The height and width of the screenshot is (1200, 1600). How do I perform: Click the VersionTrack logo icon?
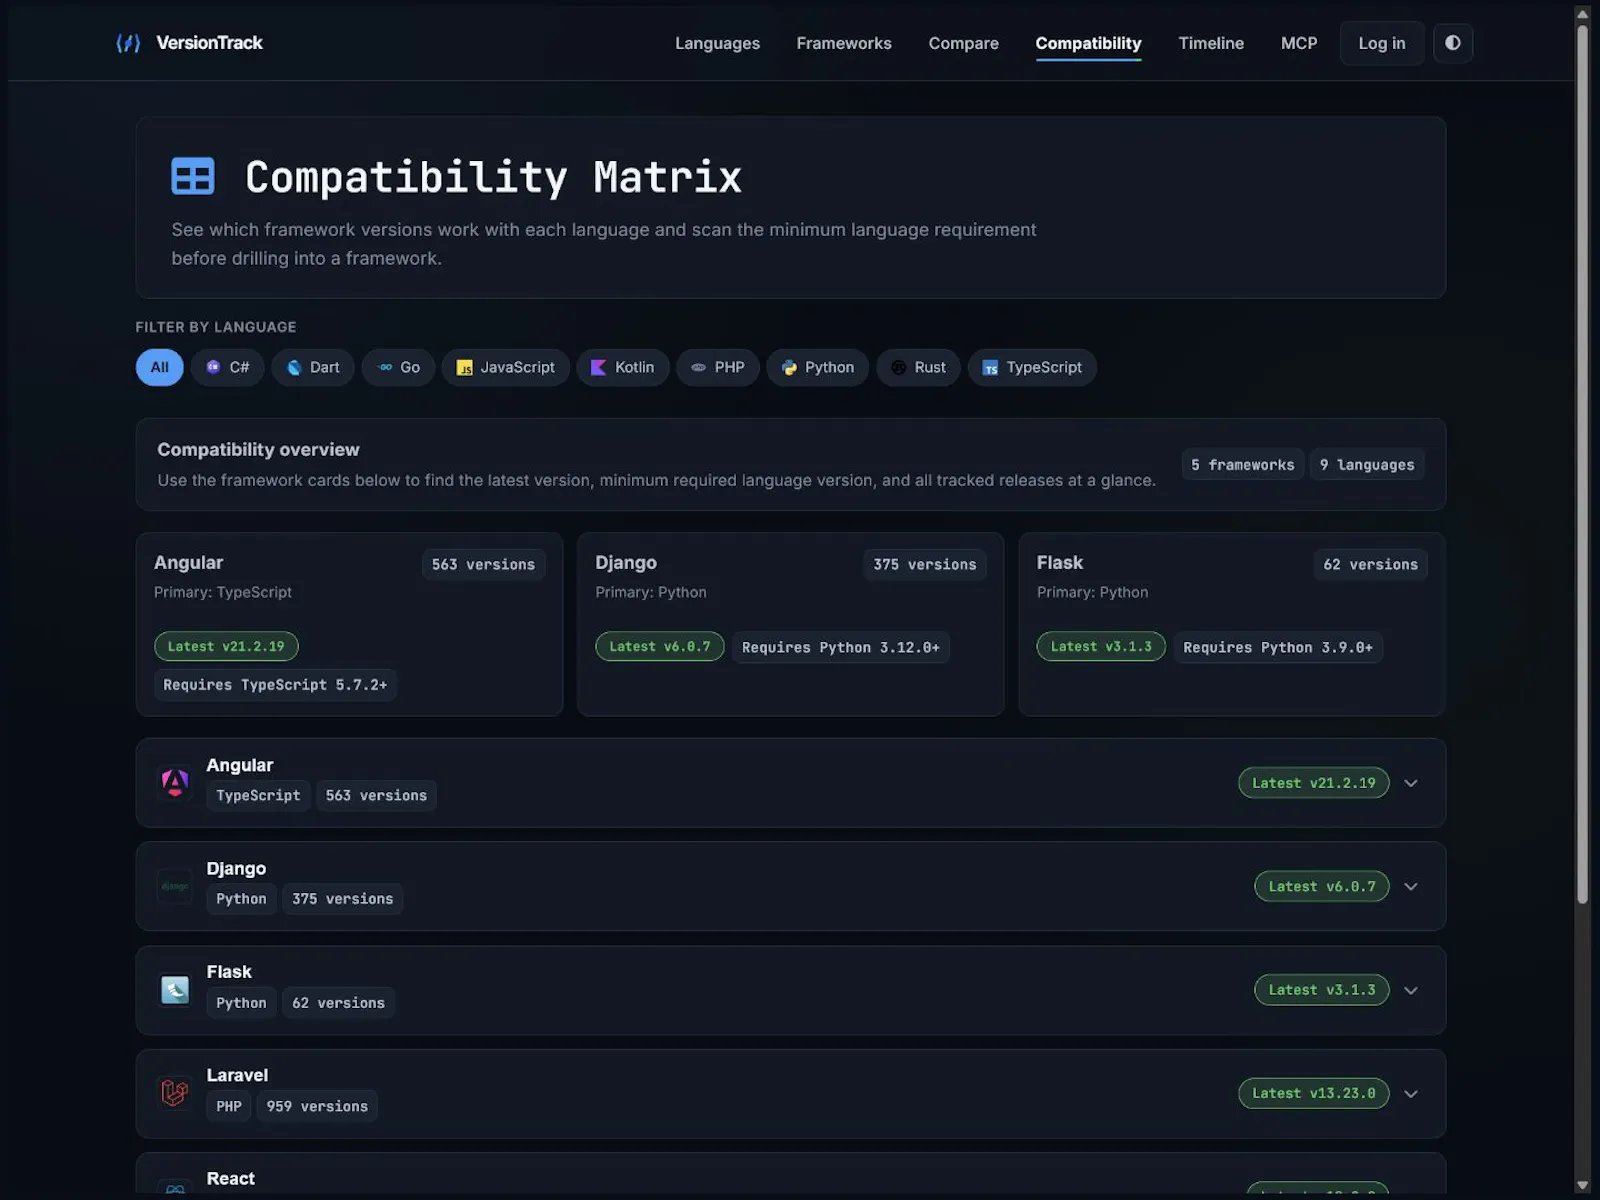pyautogui.click(x=128, y=43)
